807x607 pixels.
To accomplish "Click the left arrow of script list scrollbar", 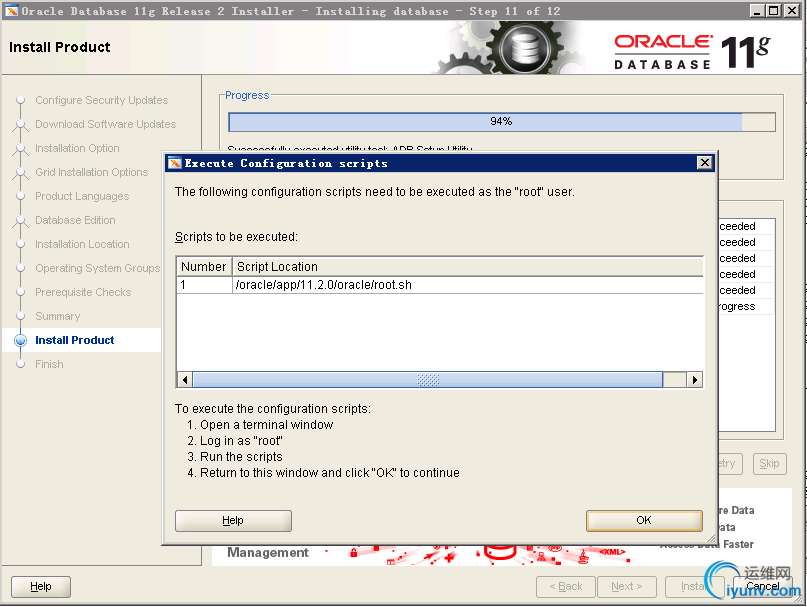I will click(x=185, y=380).
